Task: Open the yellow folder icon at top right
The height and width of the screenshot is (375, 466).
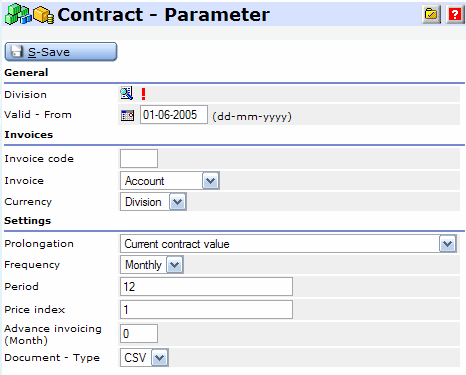Action: (x=431, y=14)
